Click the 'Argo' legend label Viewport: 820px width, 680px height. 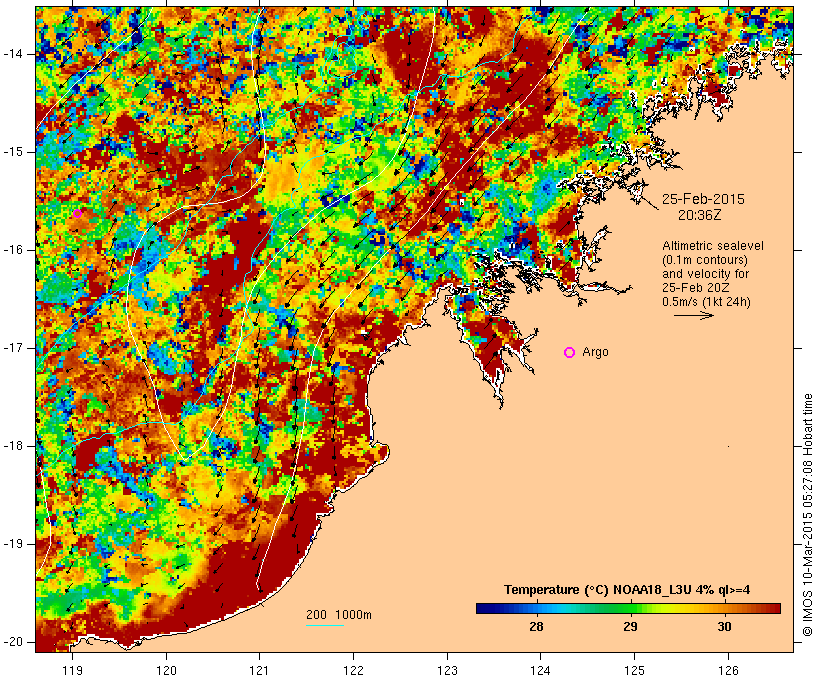click(x=596, y=352)
